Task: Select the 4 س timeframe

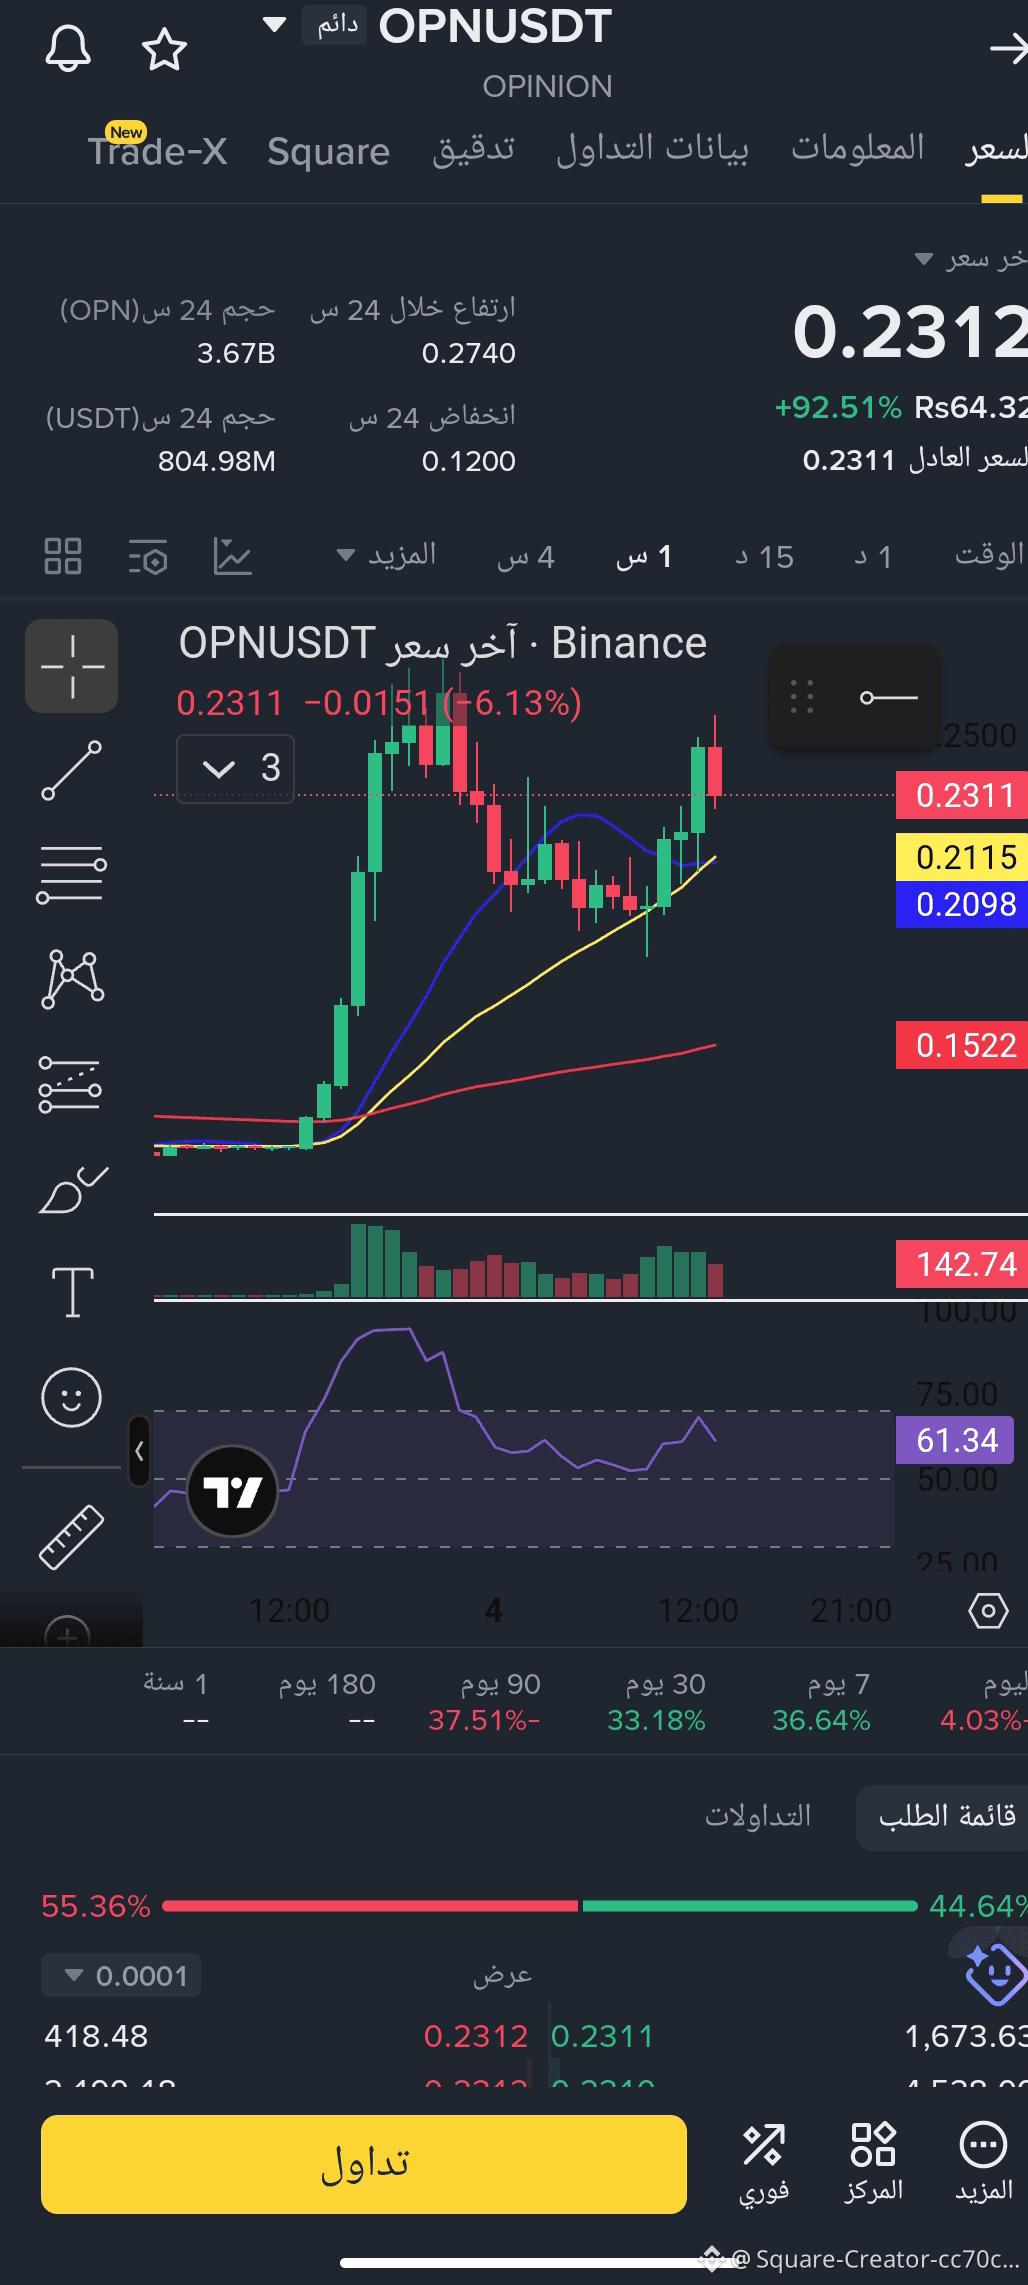Action: tap(526, 557)
